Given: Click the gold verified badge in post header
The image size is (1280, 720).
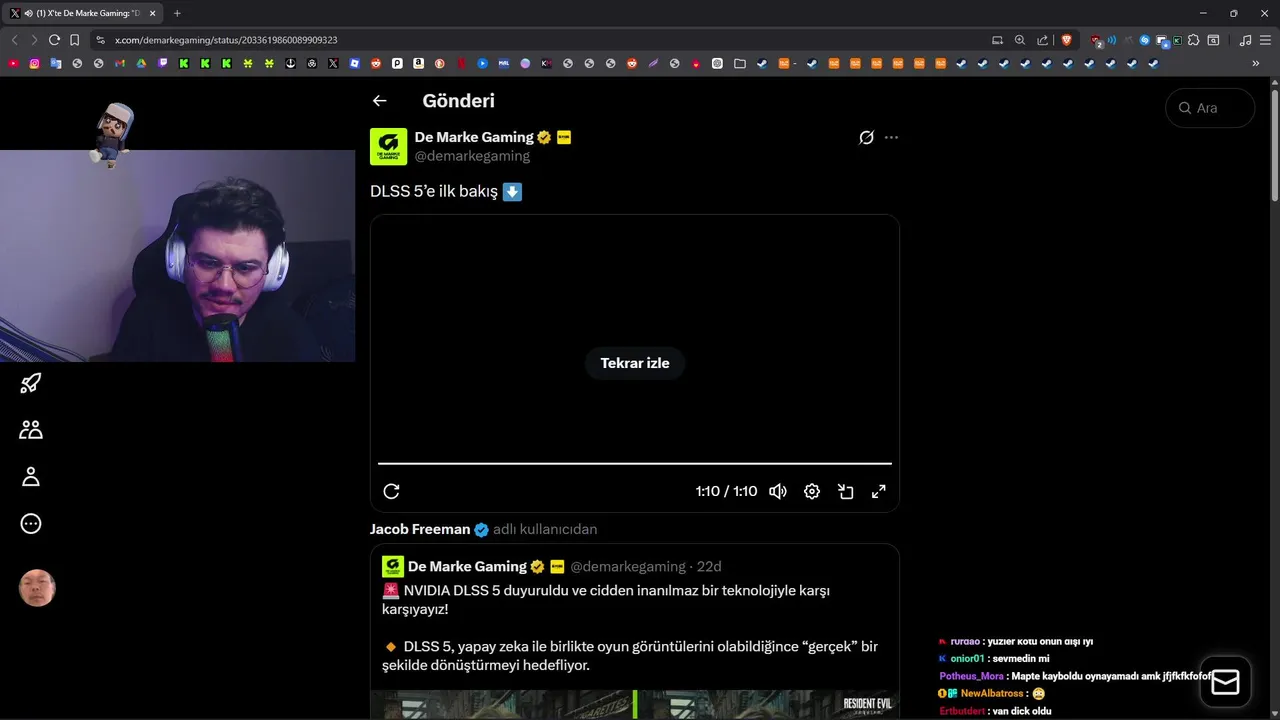Looking at the screenshot, I should (x=544, y=137).
